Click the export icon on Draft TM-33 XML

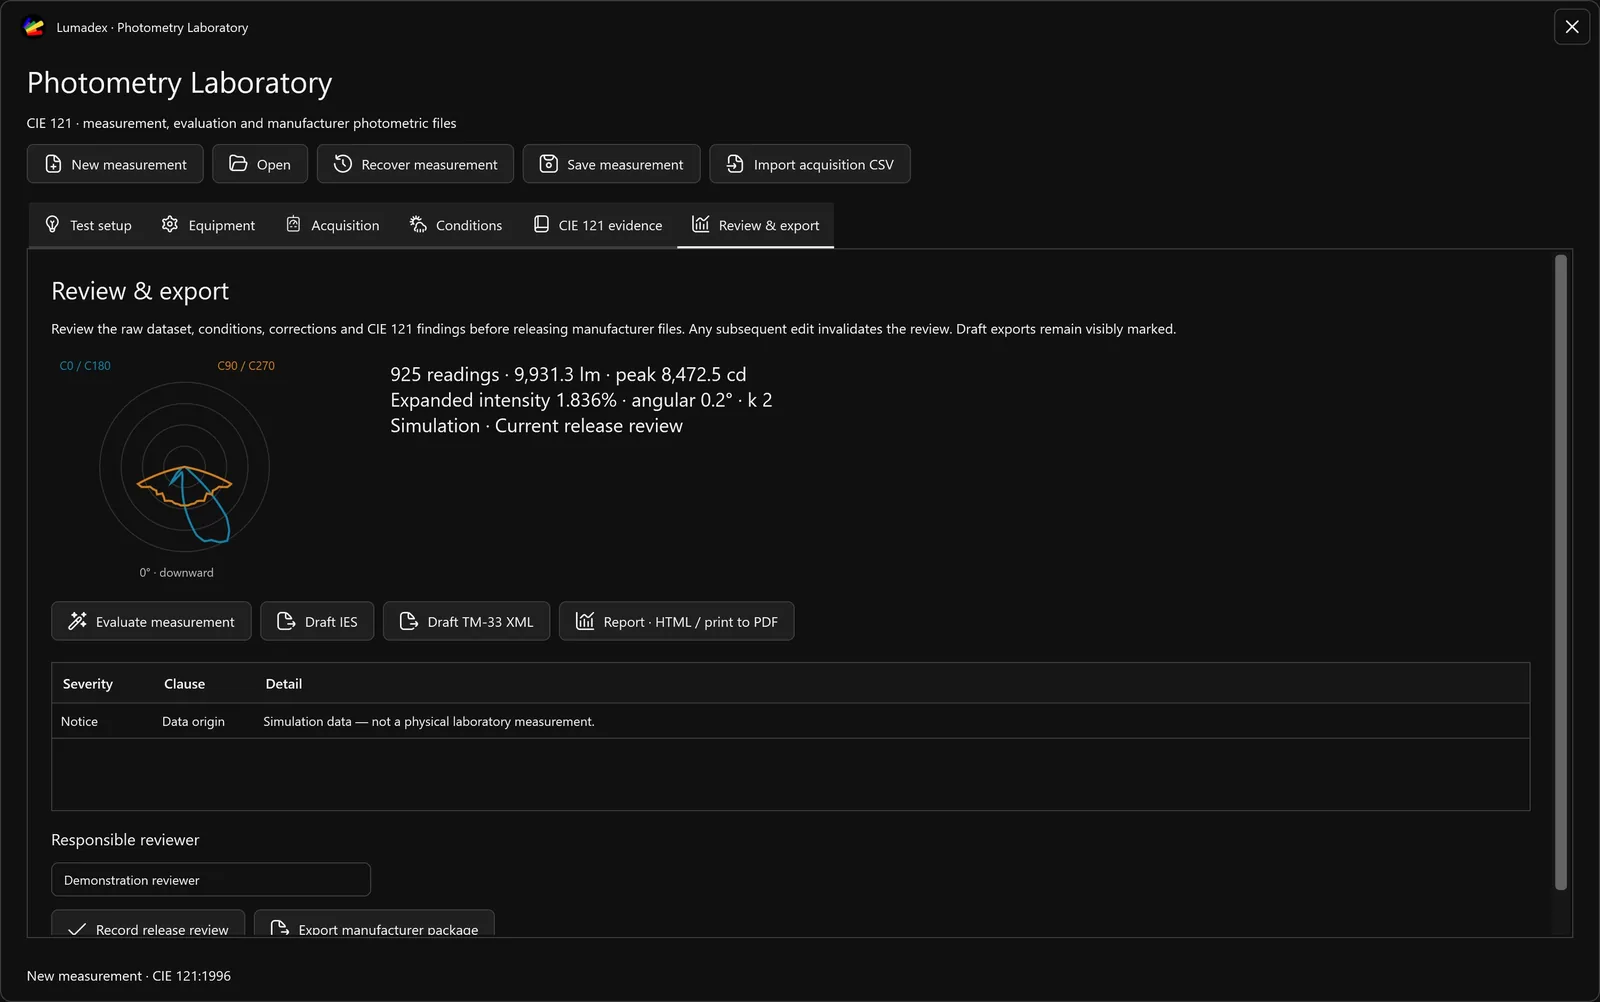click(x=409, y=621)
